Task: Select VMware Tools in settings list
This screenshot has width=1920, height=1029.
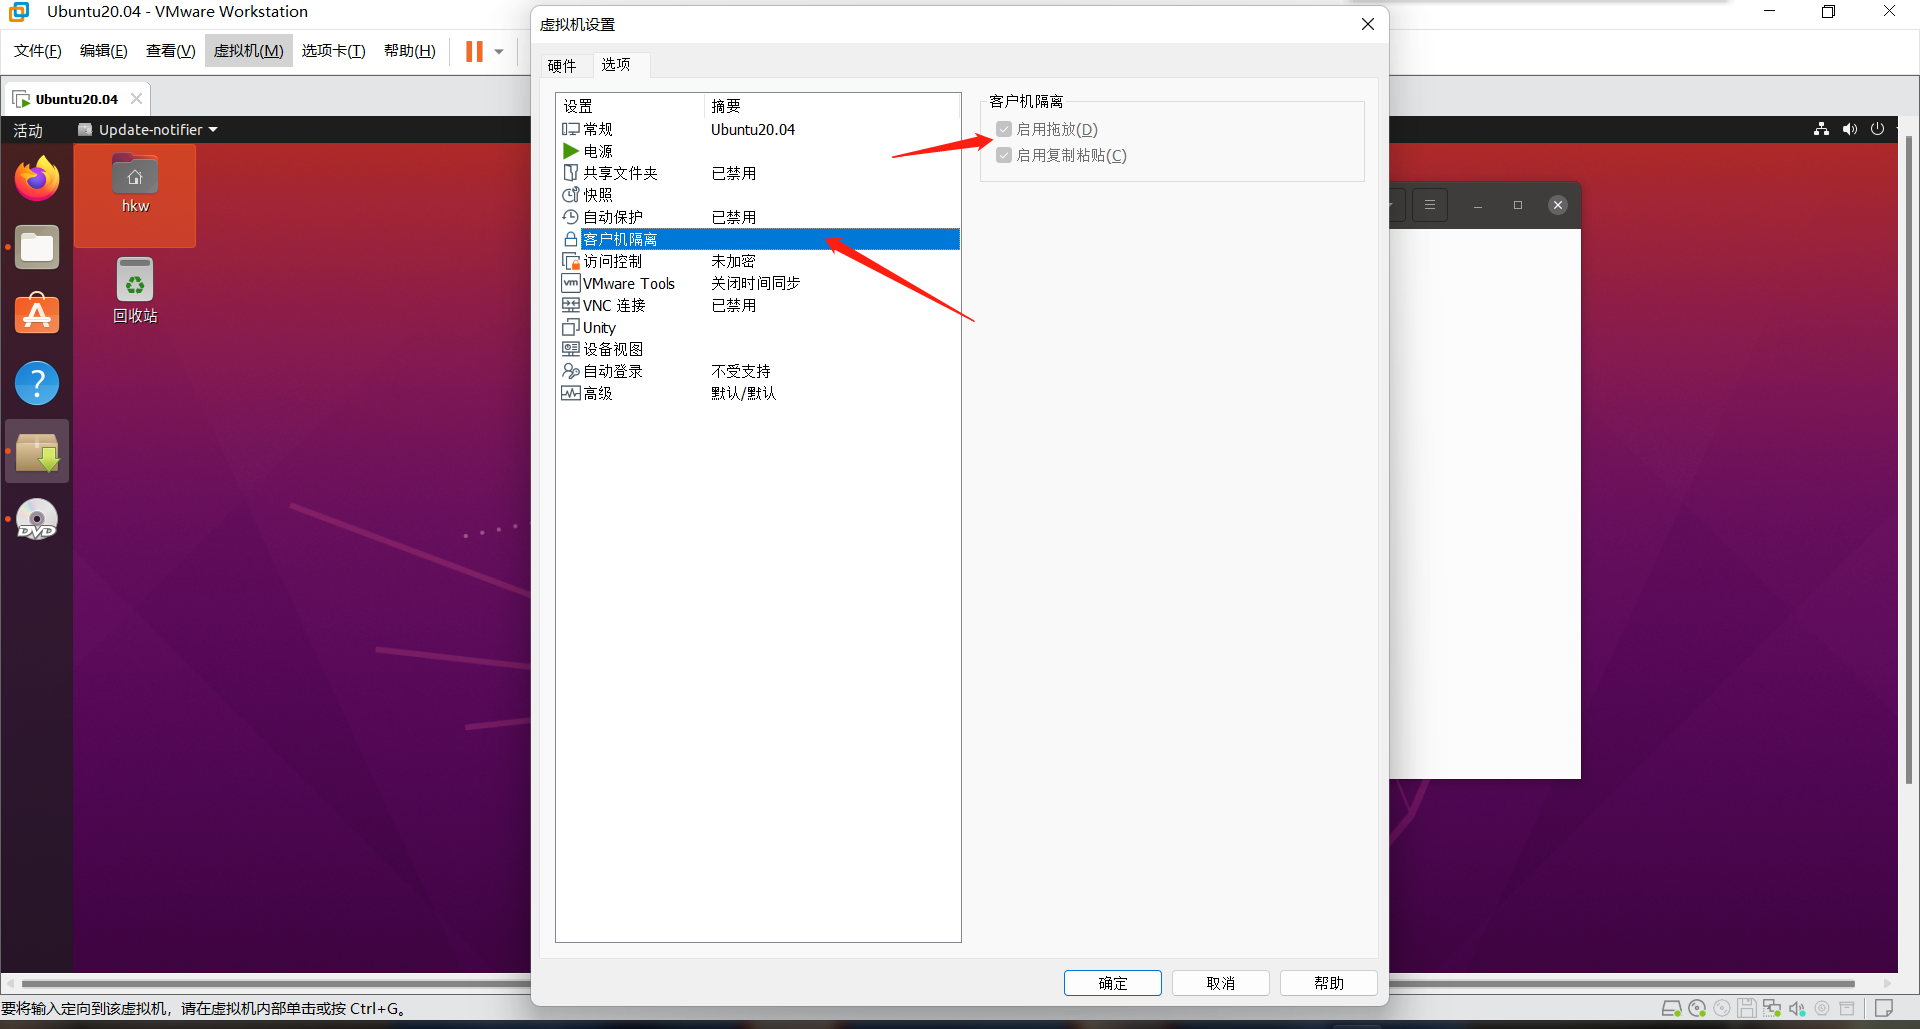Action: click(629, 284)
